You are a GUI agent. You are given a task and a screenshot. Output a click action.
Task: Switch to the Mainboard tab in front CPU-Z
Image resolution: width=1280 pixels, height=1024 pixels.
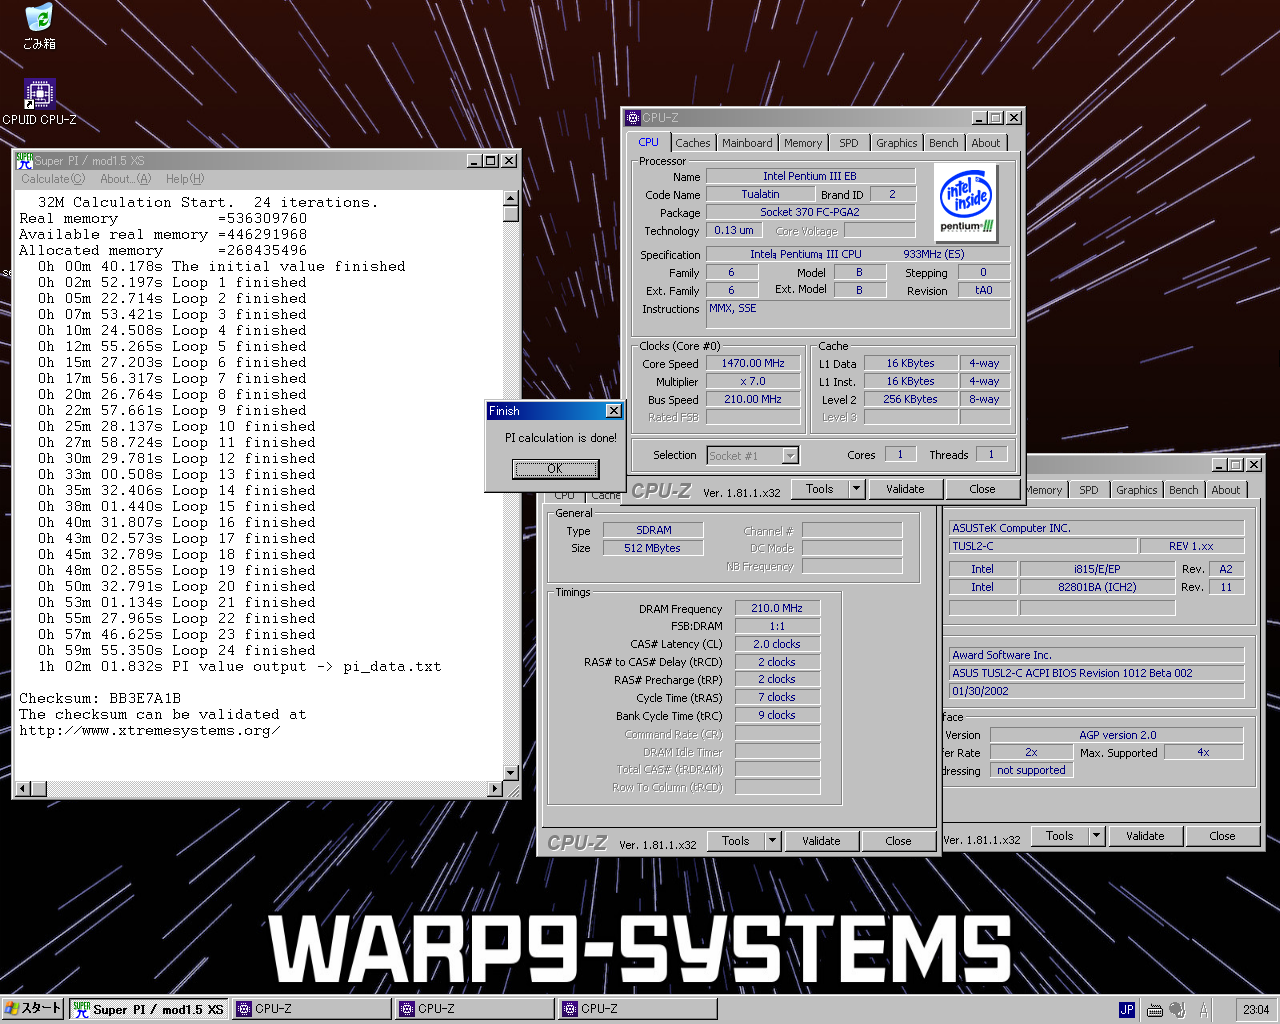tap(747, 143)
